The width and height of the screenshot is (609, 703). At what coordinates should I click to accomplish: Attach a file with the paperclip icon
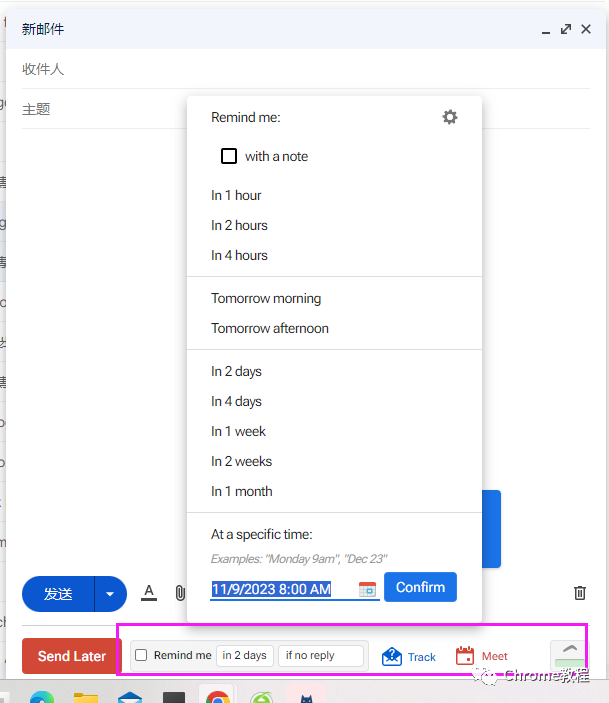[180, 593]
